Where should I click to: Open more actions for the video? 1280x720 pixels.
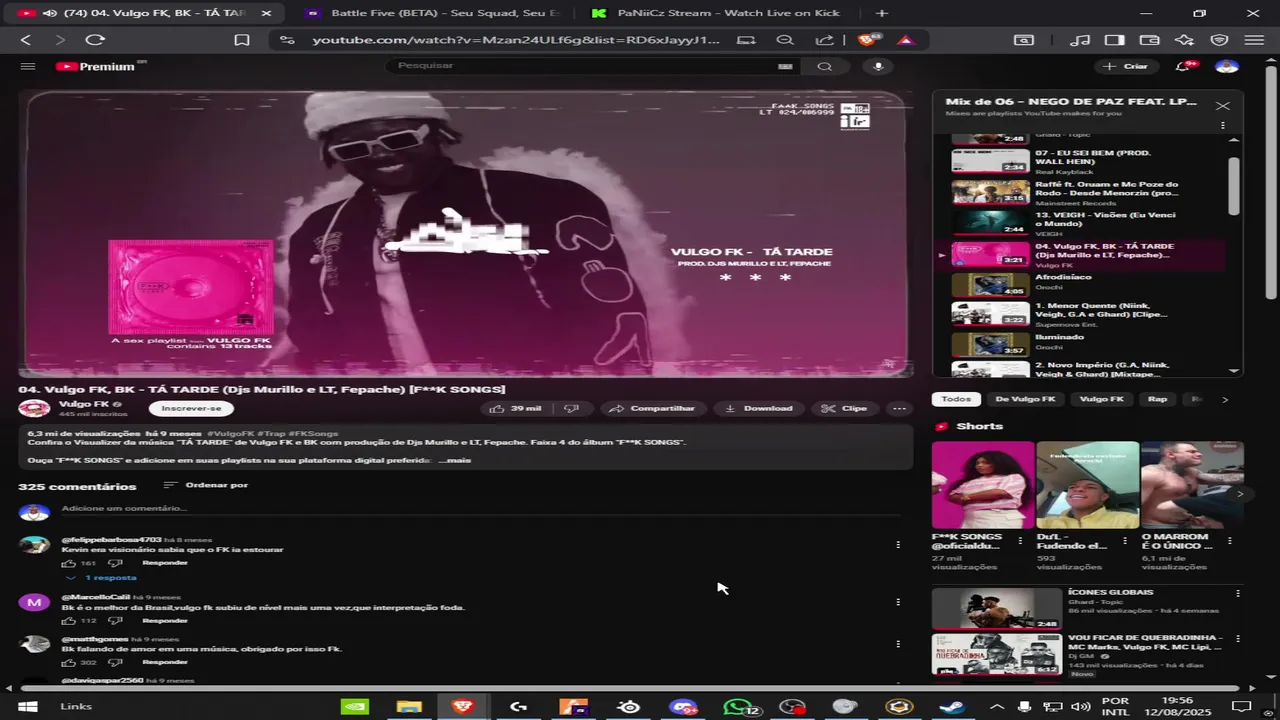pyautogui.click(x=899, y=408)
